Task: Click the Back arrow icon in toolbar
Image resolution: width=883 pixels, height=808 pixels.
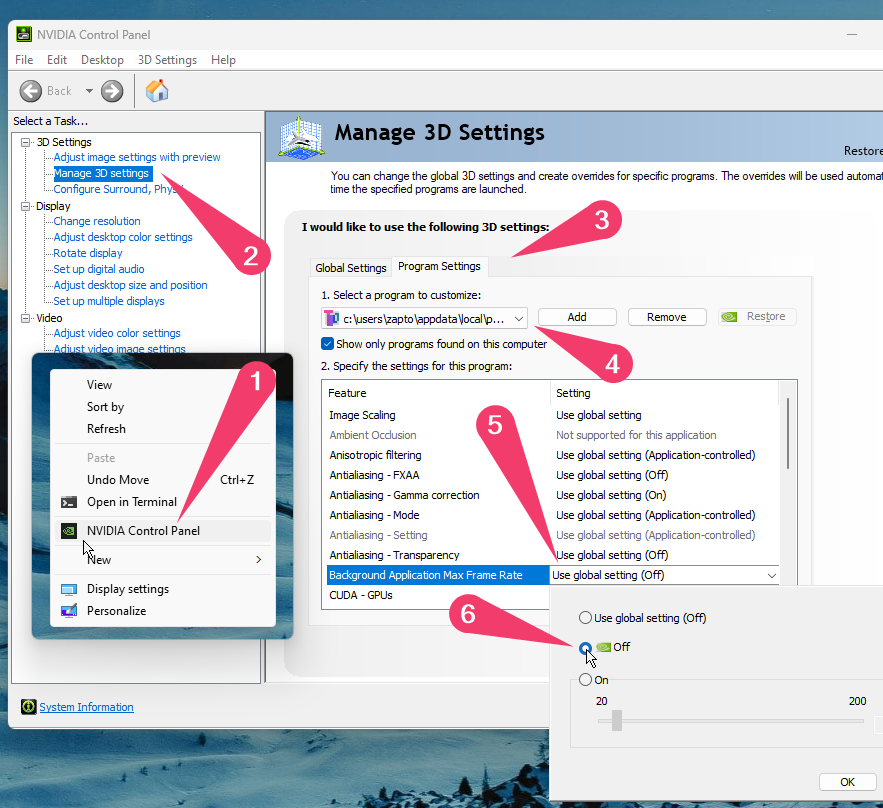Action: click(30, 91)
